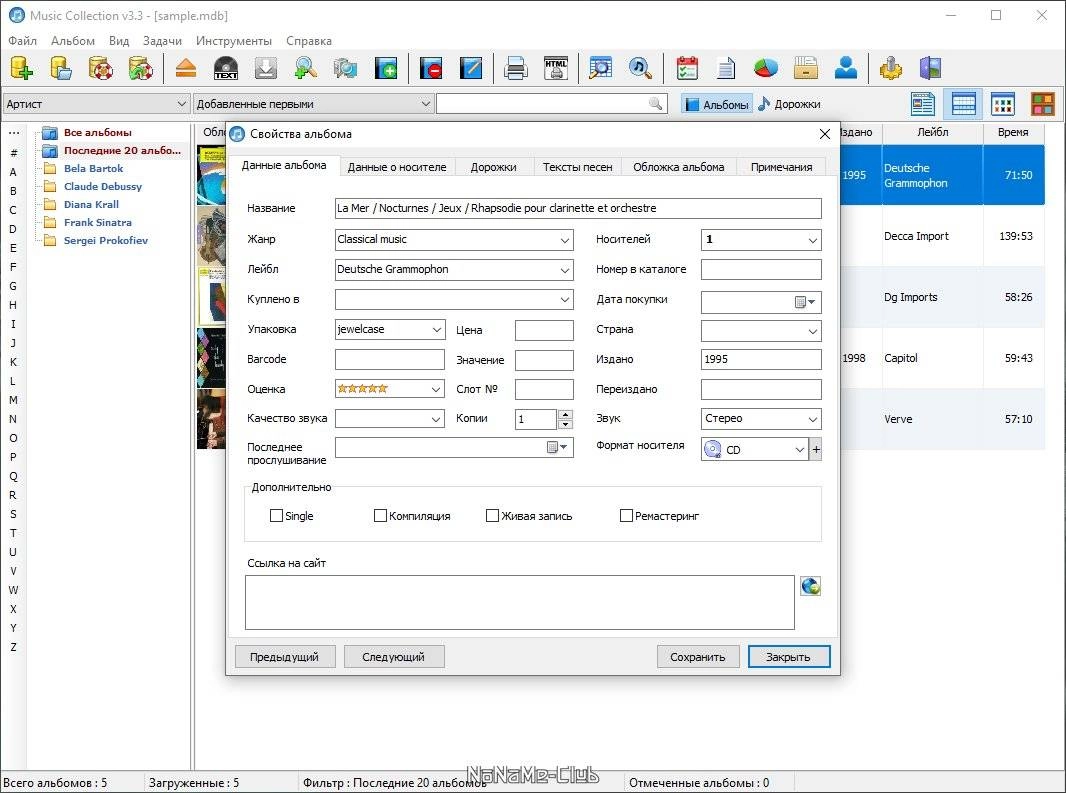
Task: Open the Куплено в dropdown
Action: (564, 300)
